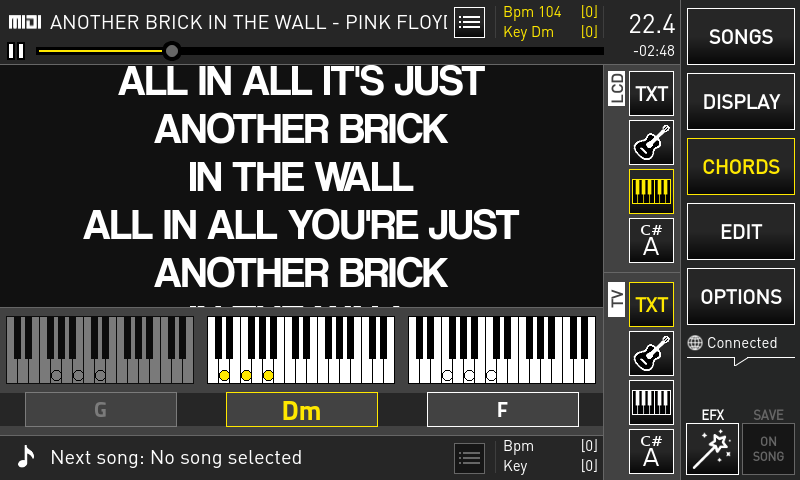Show piano keyboard chords on TV output
The width and height of the screenshot is (800, 480).
(651, 402)
